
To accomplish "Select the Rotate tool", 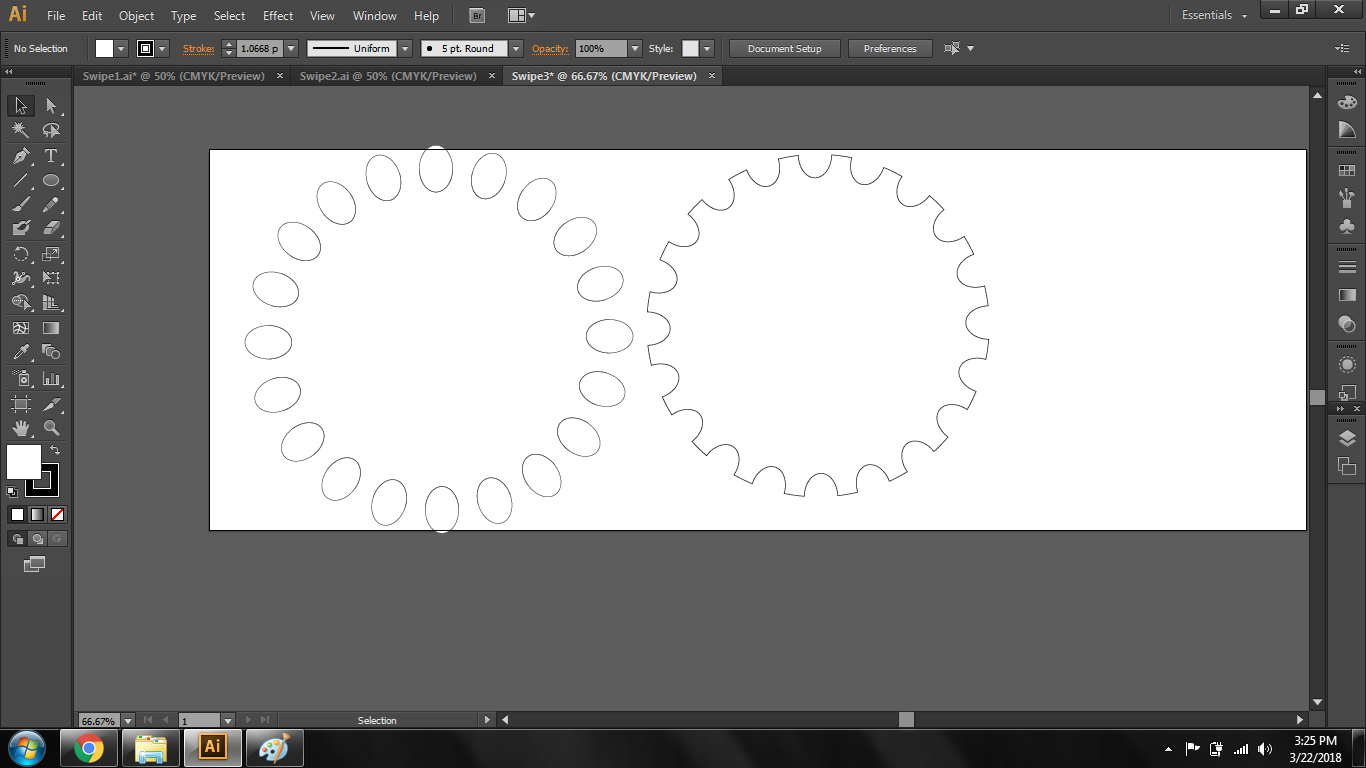I will pos(20,254).
